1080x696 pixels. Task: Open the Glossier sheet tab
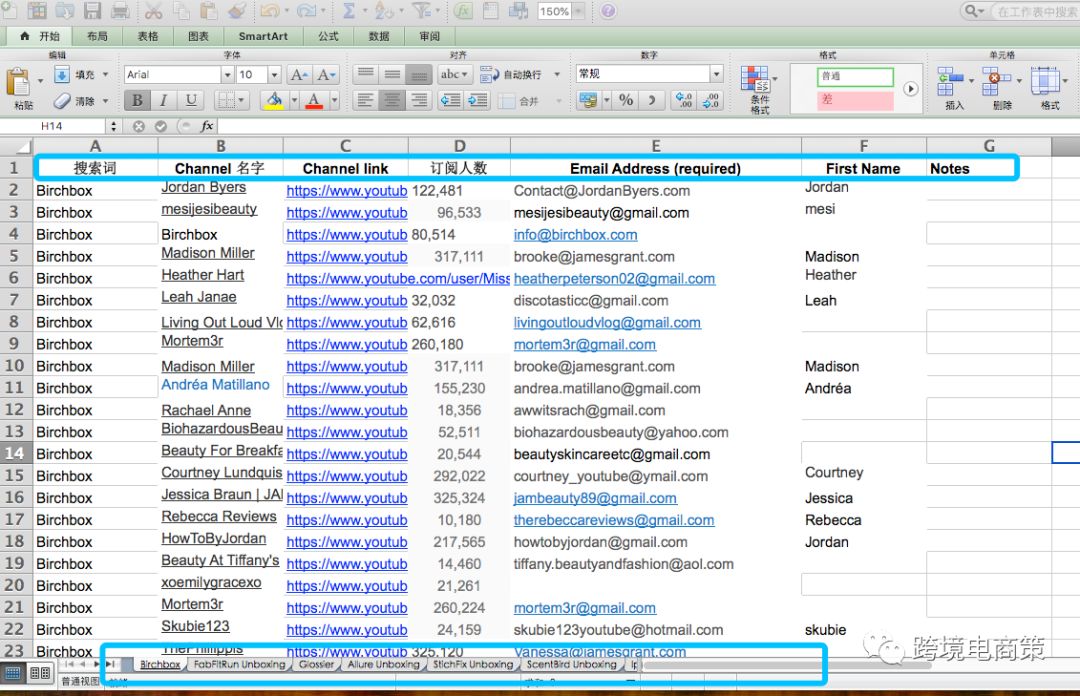(317, 664)
